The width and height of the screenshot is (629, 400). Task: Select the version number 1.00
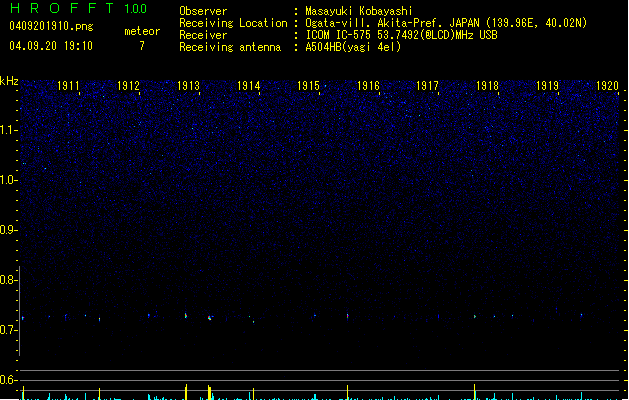point(135,8)
